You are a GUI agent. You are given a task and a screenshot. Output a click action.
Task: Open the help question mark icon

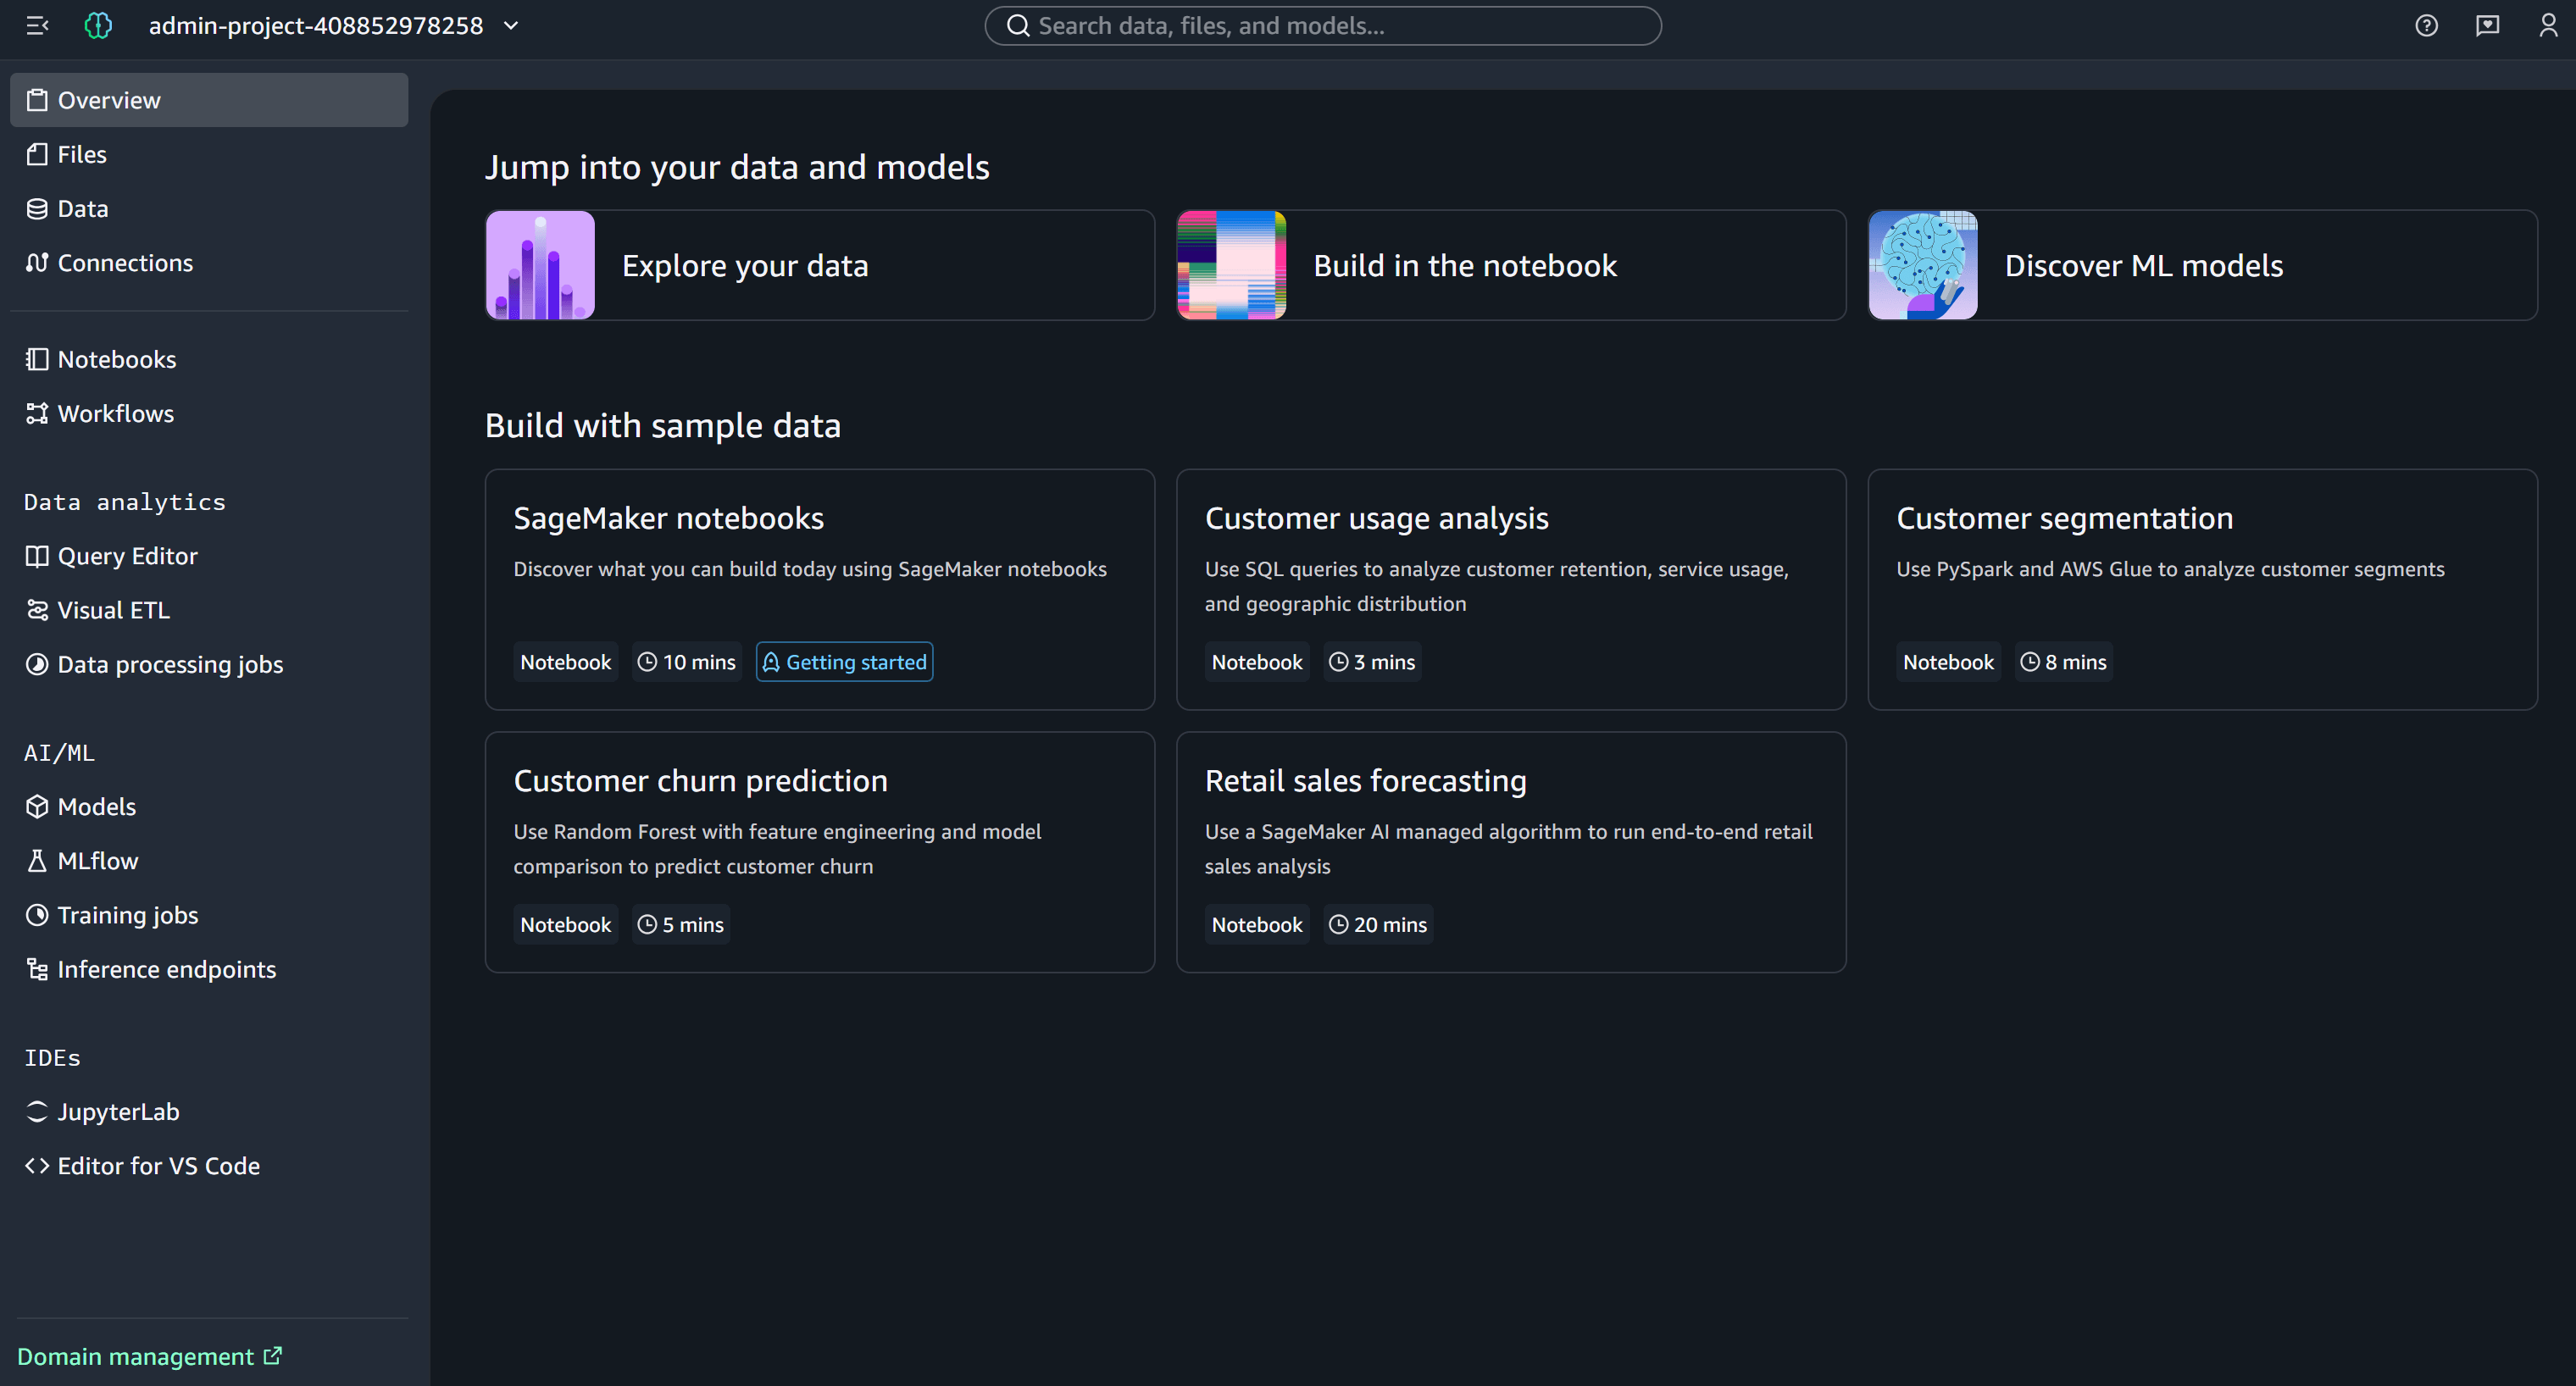coord(2426,26)
